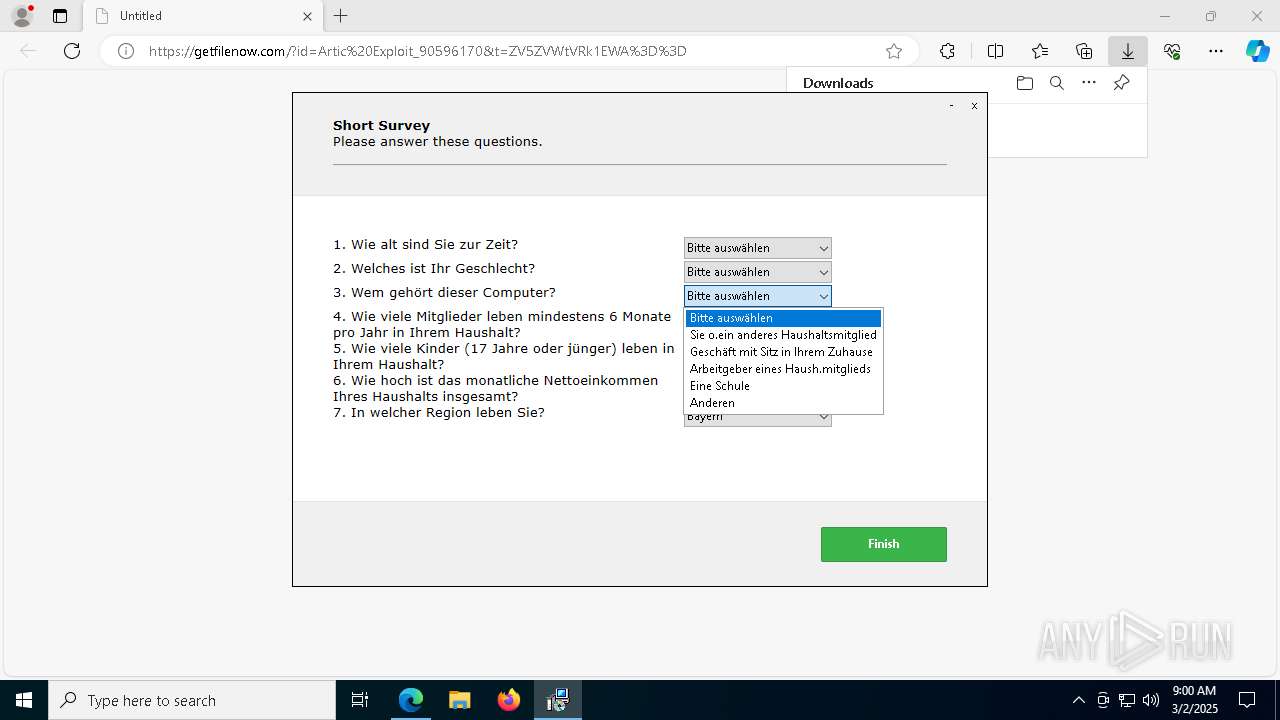Pin the Downloads panel
The width and height of the screenshot is (1280, 720).
point(1121,83)
